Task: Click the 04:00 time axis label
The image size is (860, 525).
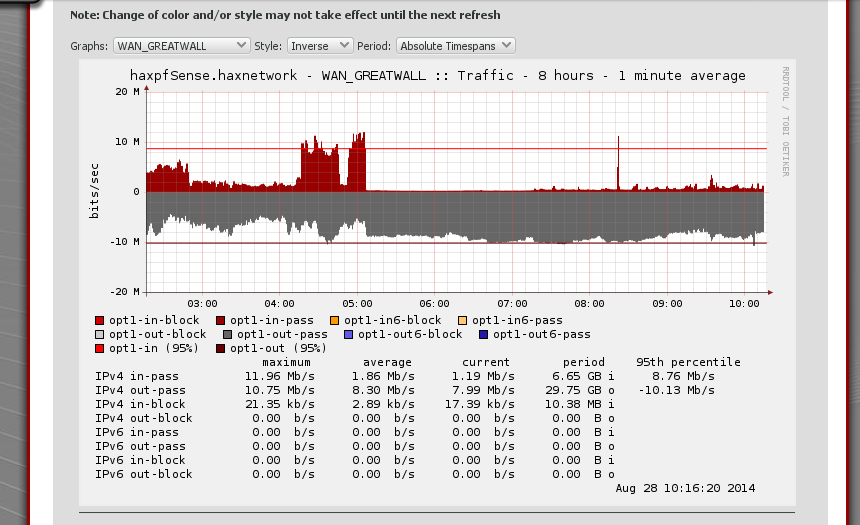Action: 280,304
